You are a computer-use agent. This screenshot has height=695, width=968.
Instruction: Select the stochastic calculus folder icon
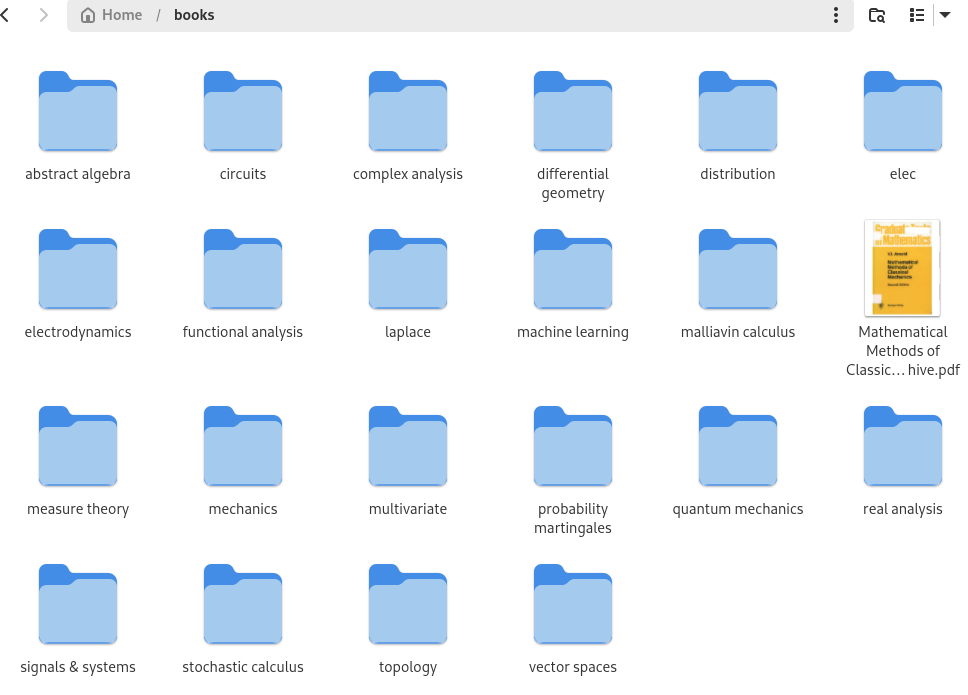click(243, 604)
